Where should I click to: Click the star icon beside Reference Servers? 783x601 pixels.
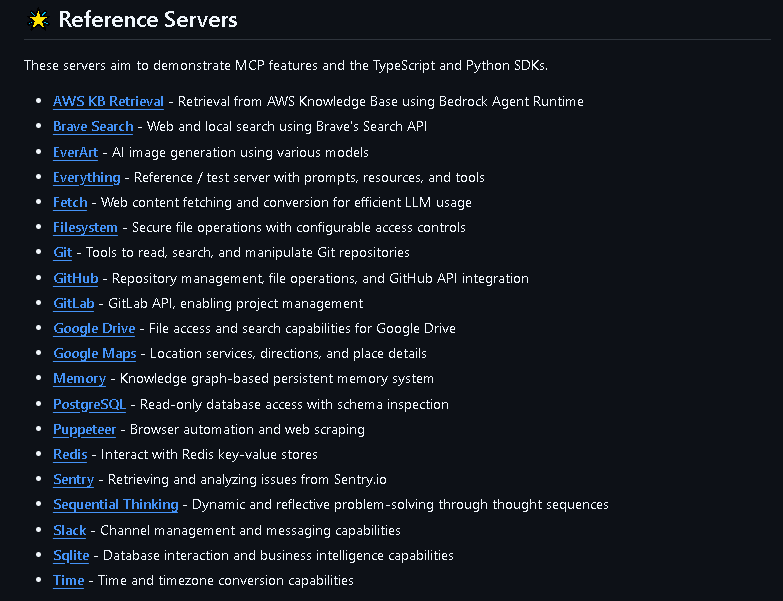point(38,20)
